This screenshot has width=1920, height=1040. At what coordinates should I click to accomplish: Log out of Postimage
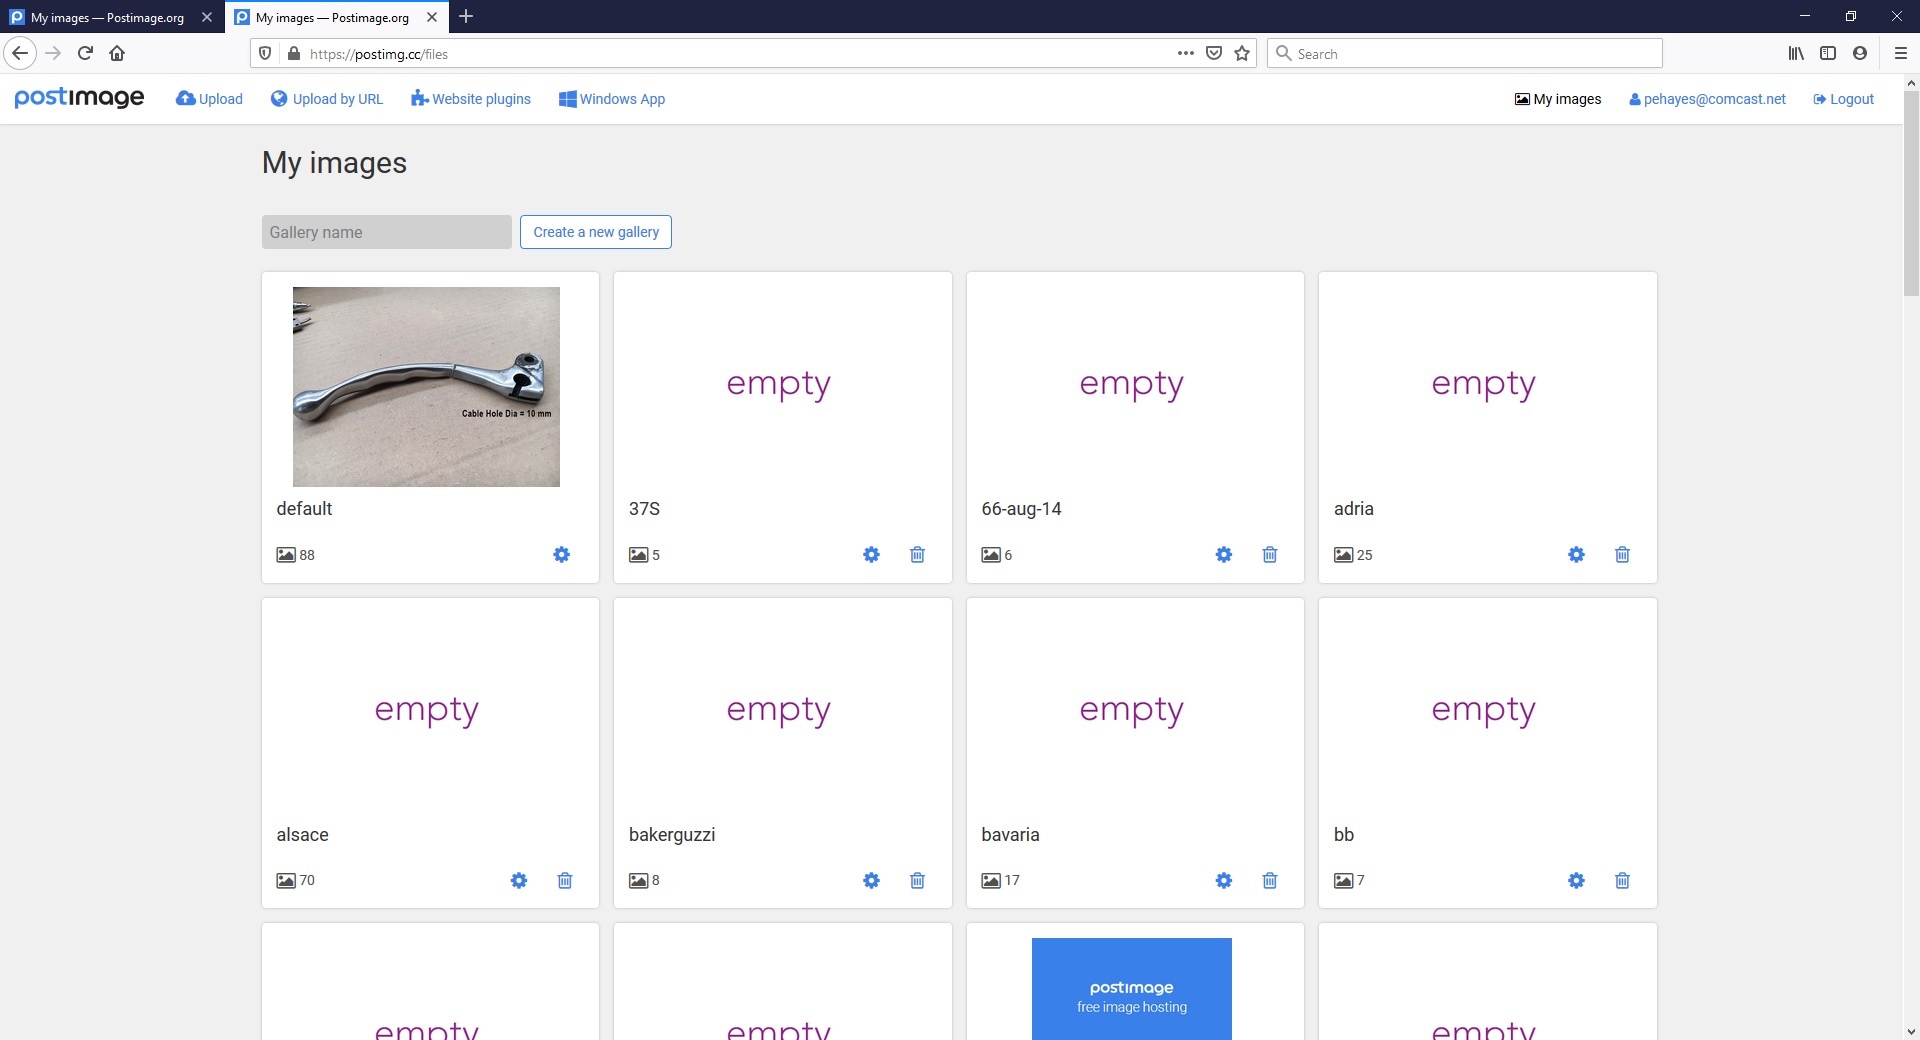(1843, 99)
